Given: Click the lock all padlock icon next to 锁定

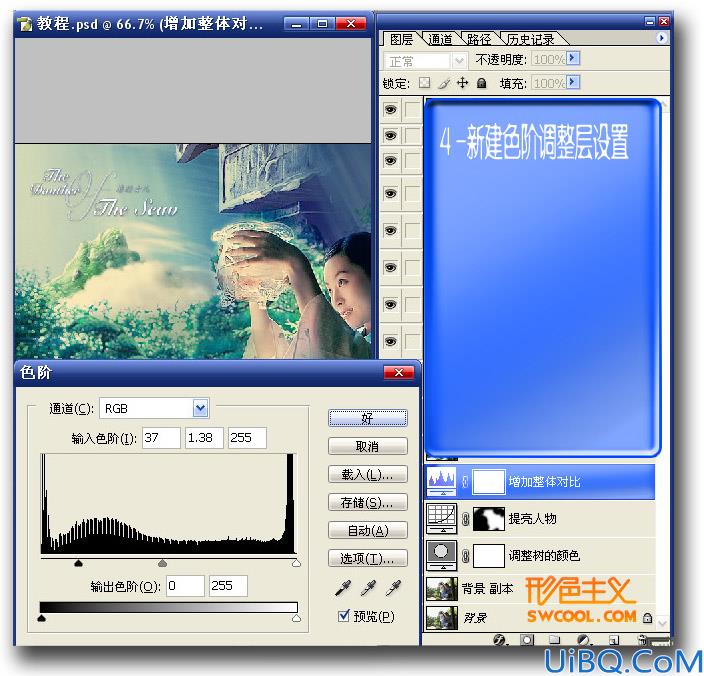Looking at the screenshot, I should [481, 83].
